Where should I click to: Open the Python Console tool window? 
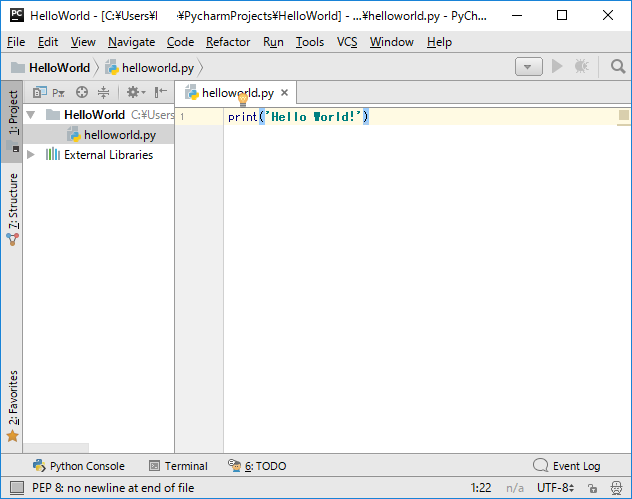[x=79, y=466]
